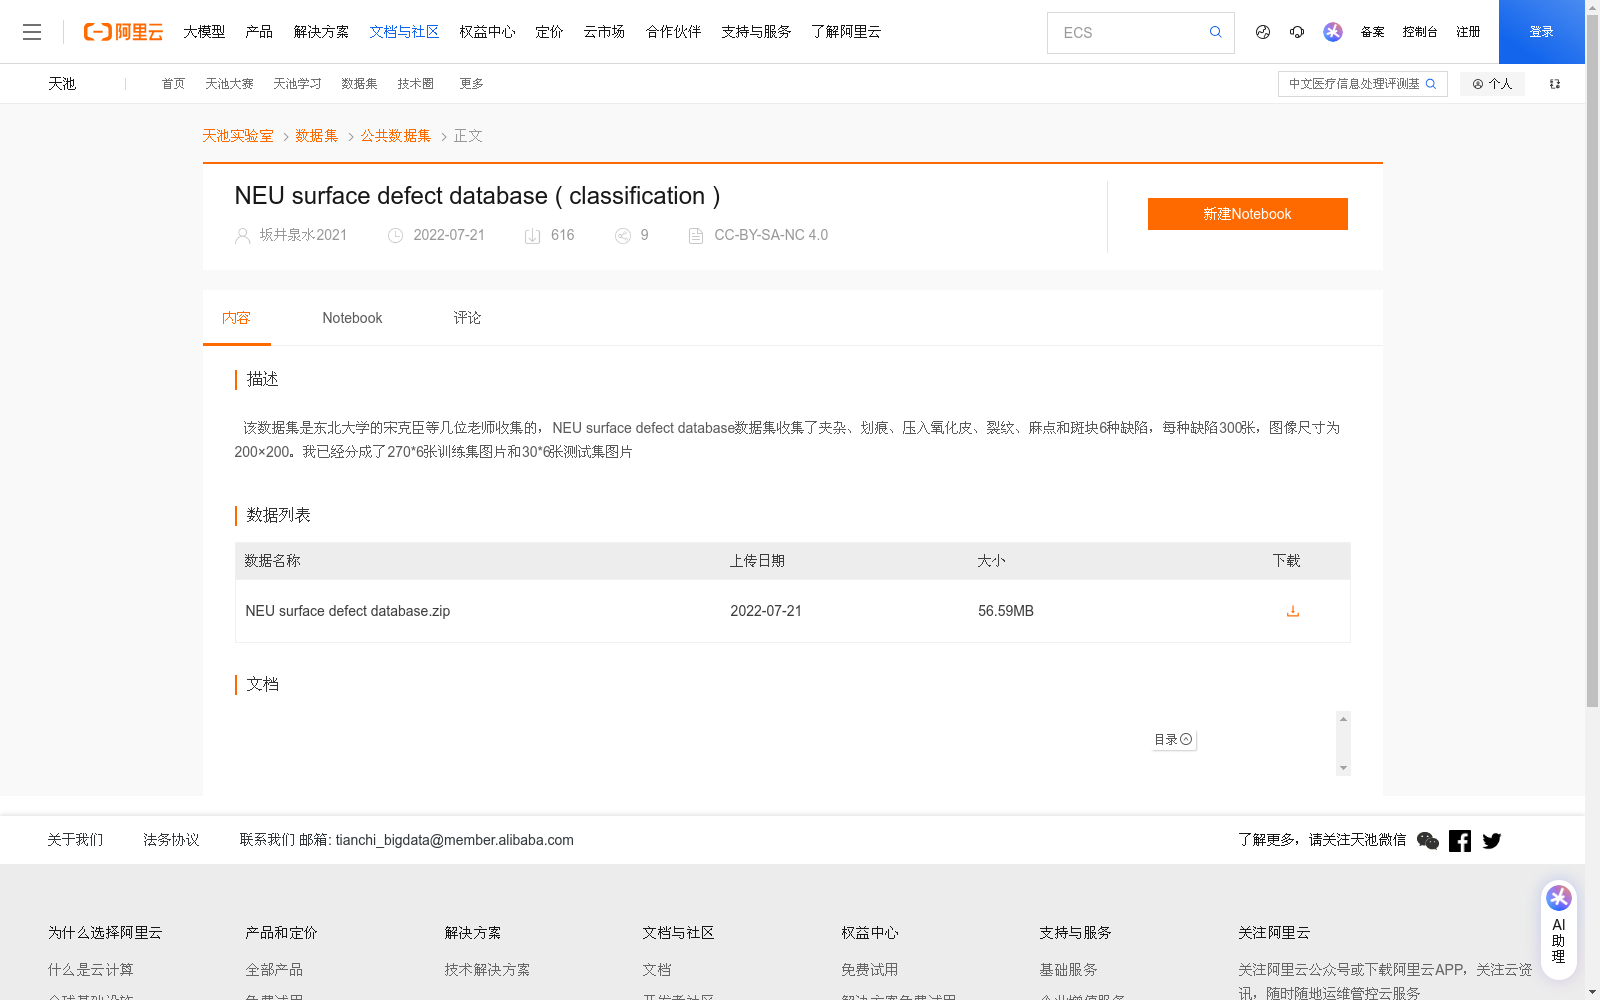
Task: Click the globe language icon in the header
Action: point(1263,32)
